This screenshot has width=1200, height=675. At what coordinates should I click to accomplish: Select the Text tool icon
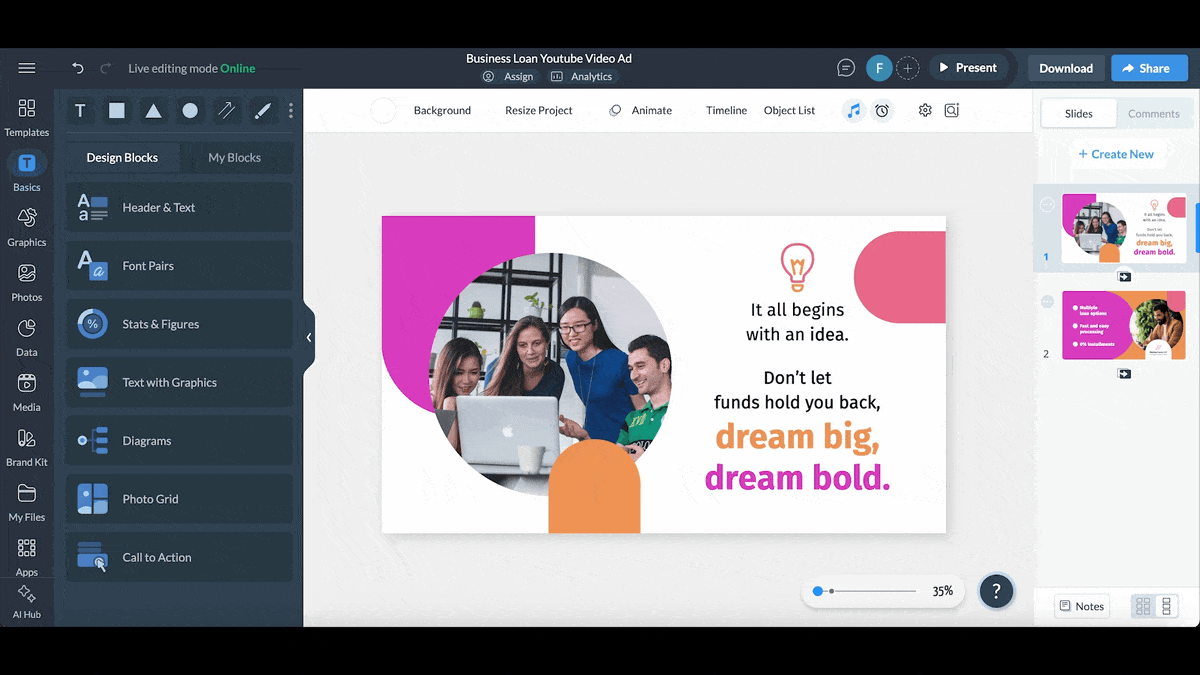click(x=80, y=111)
